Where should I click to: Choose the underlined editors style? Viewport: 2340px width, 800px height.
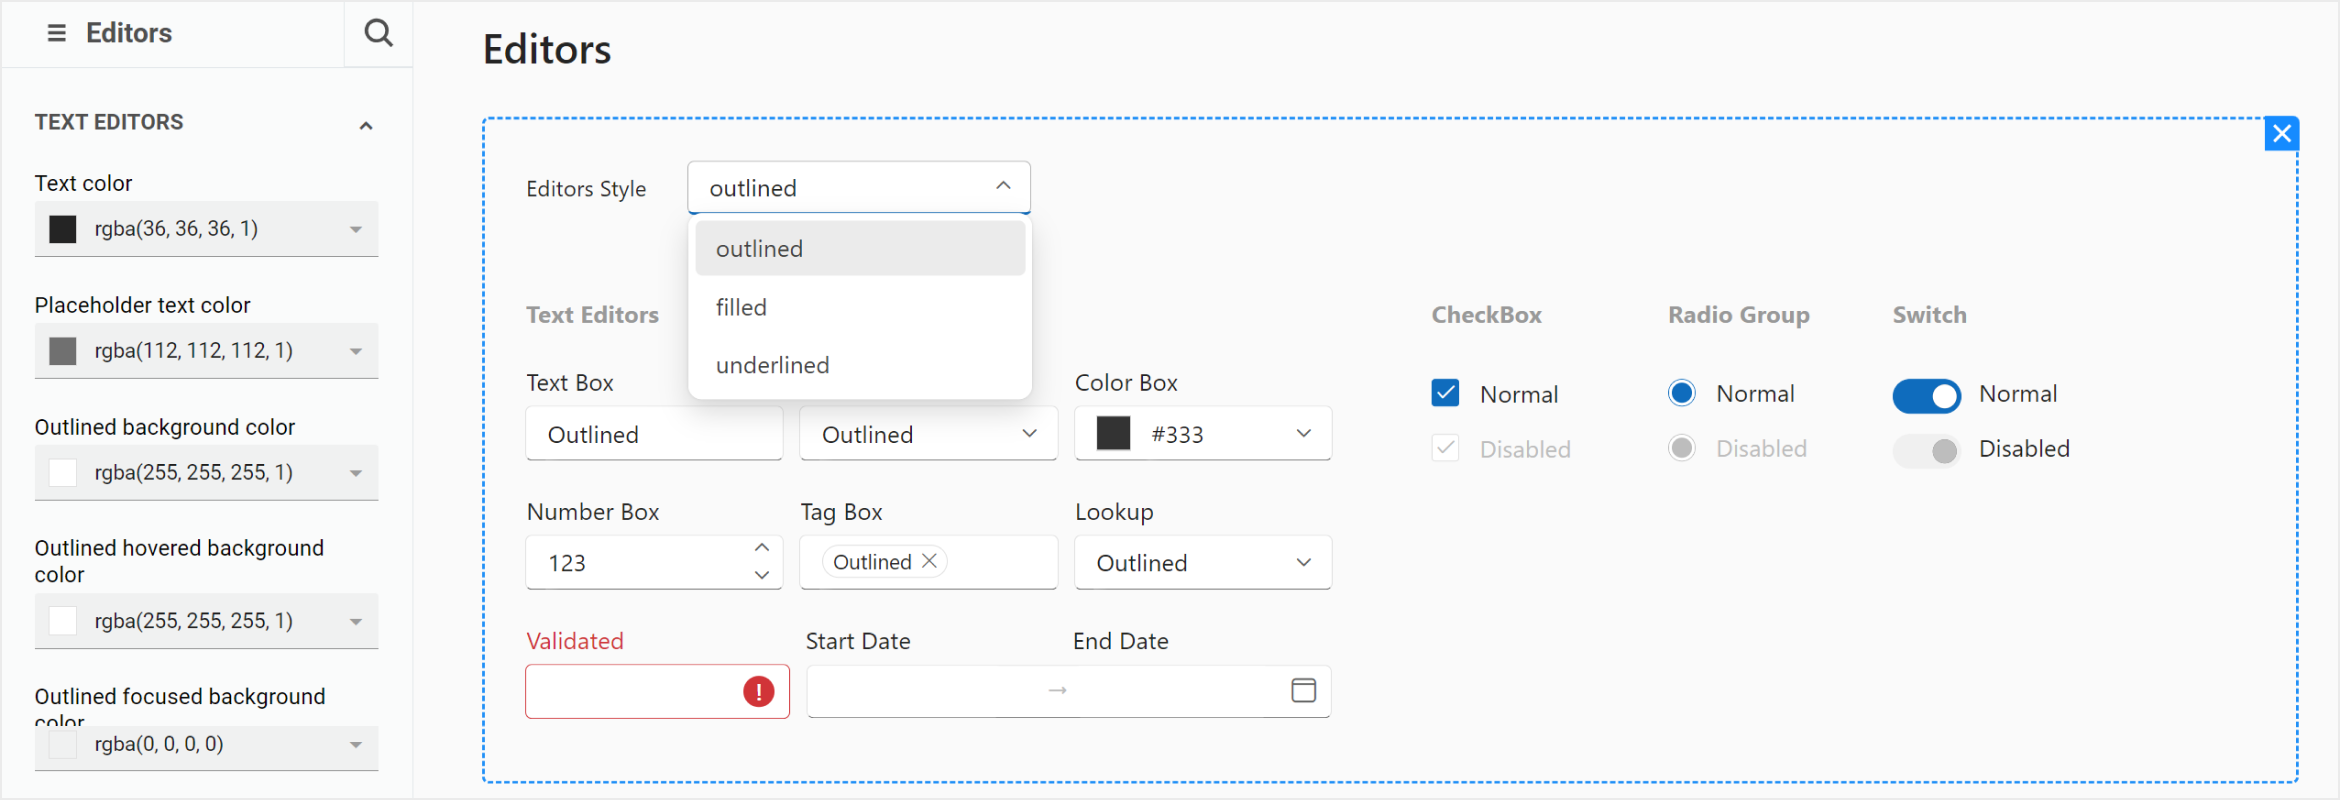click(860, 365)
